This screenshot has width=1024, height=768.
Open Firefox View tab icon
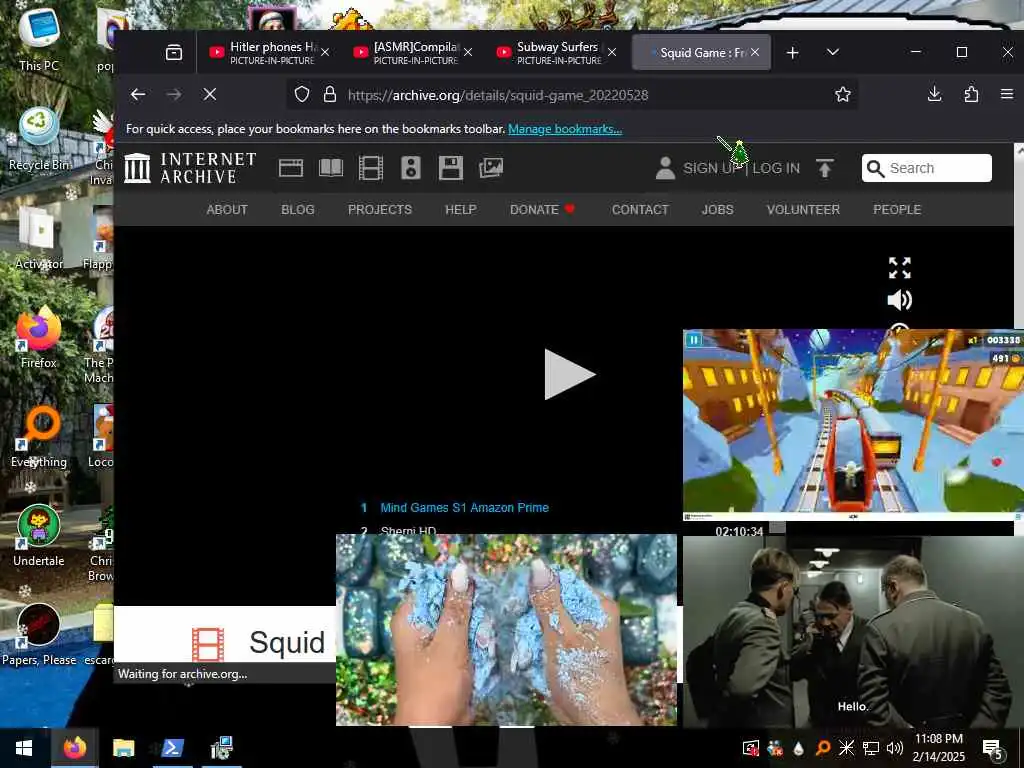[x=174, y=52]
